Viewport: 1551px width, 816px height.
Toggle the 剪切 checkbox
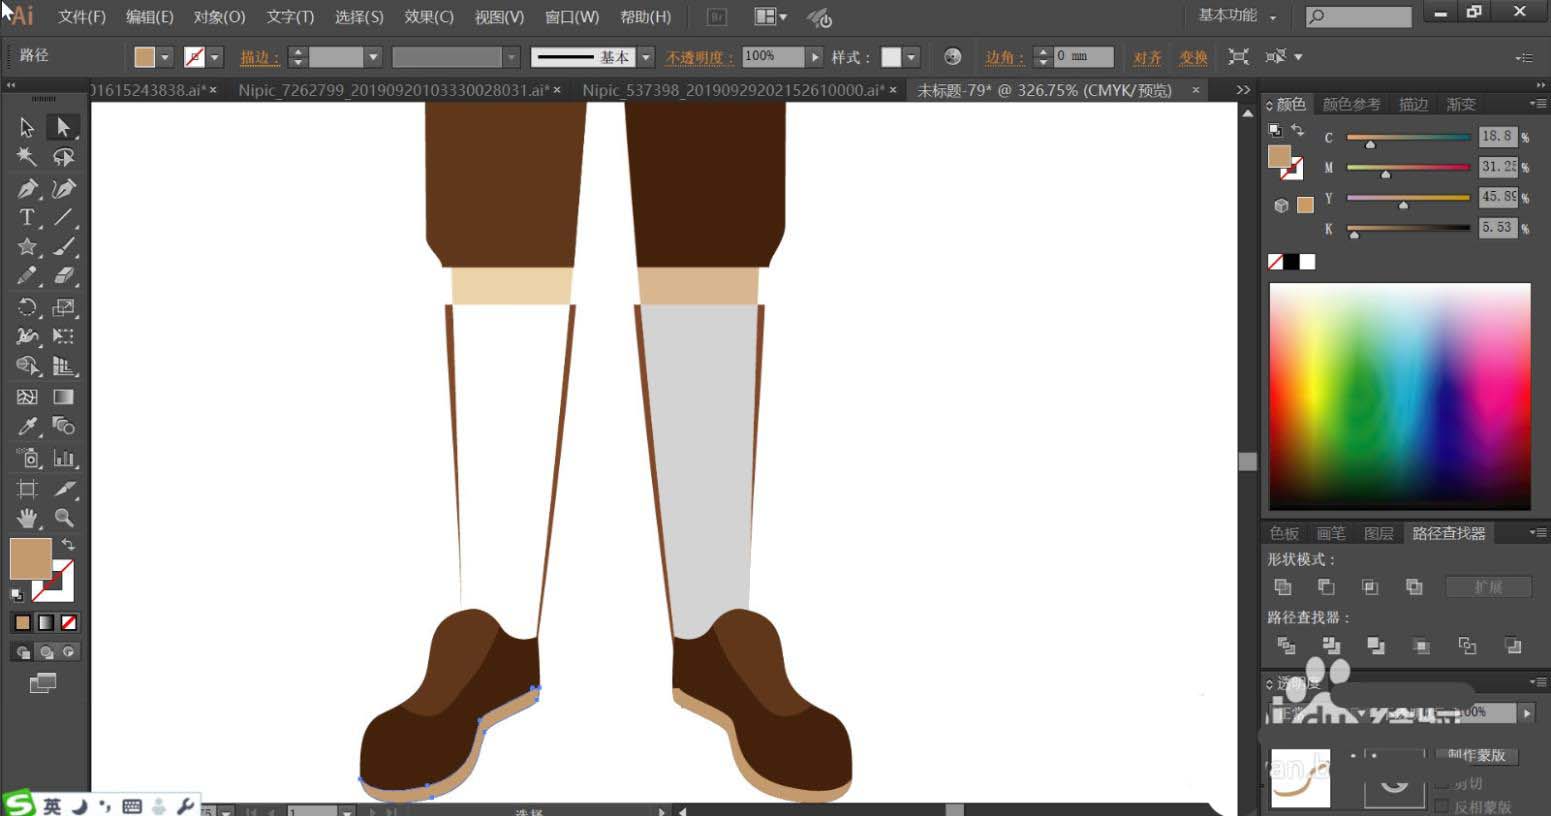1442,784
